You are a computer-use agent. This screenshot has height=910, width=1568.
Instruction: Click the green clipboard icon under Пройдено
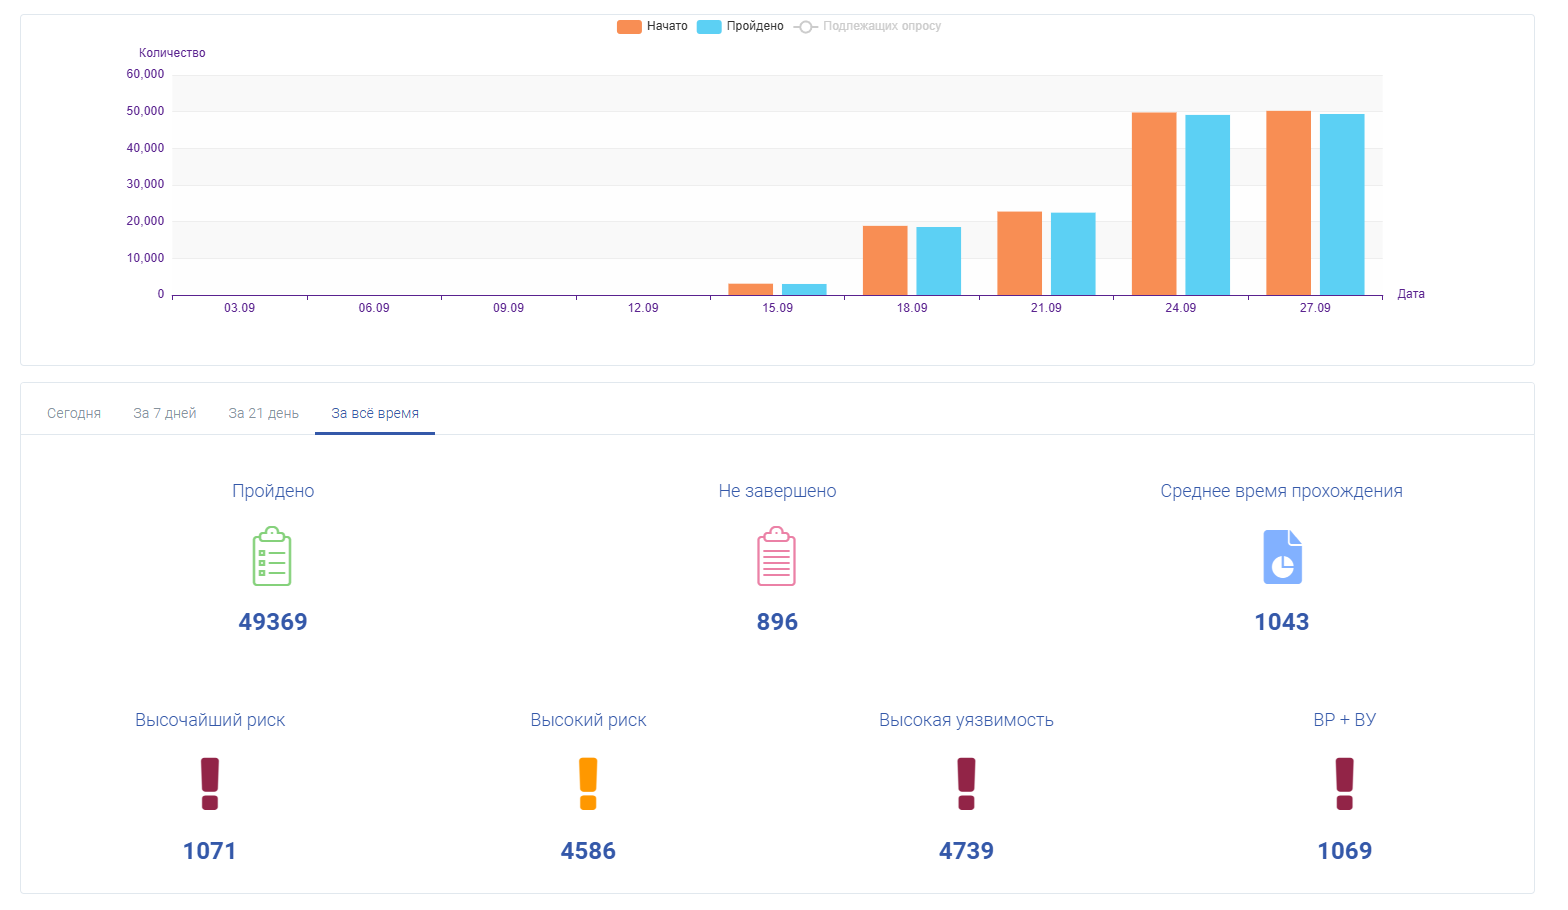point(272,556)
